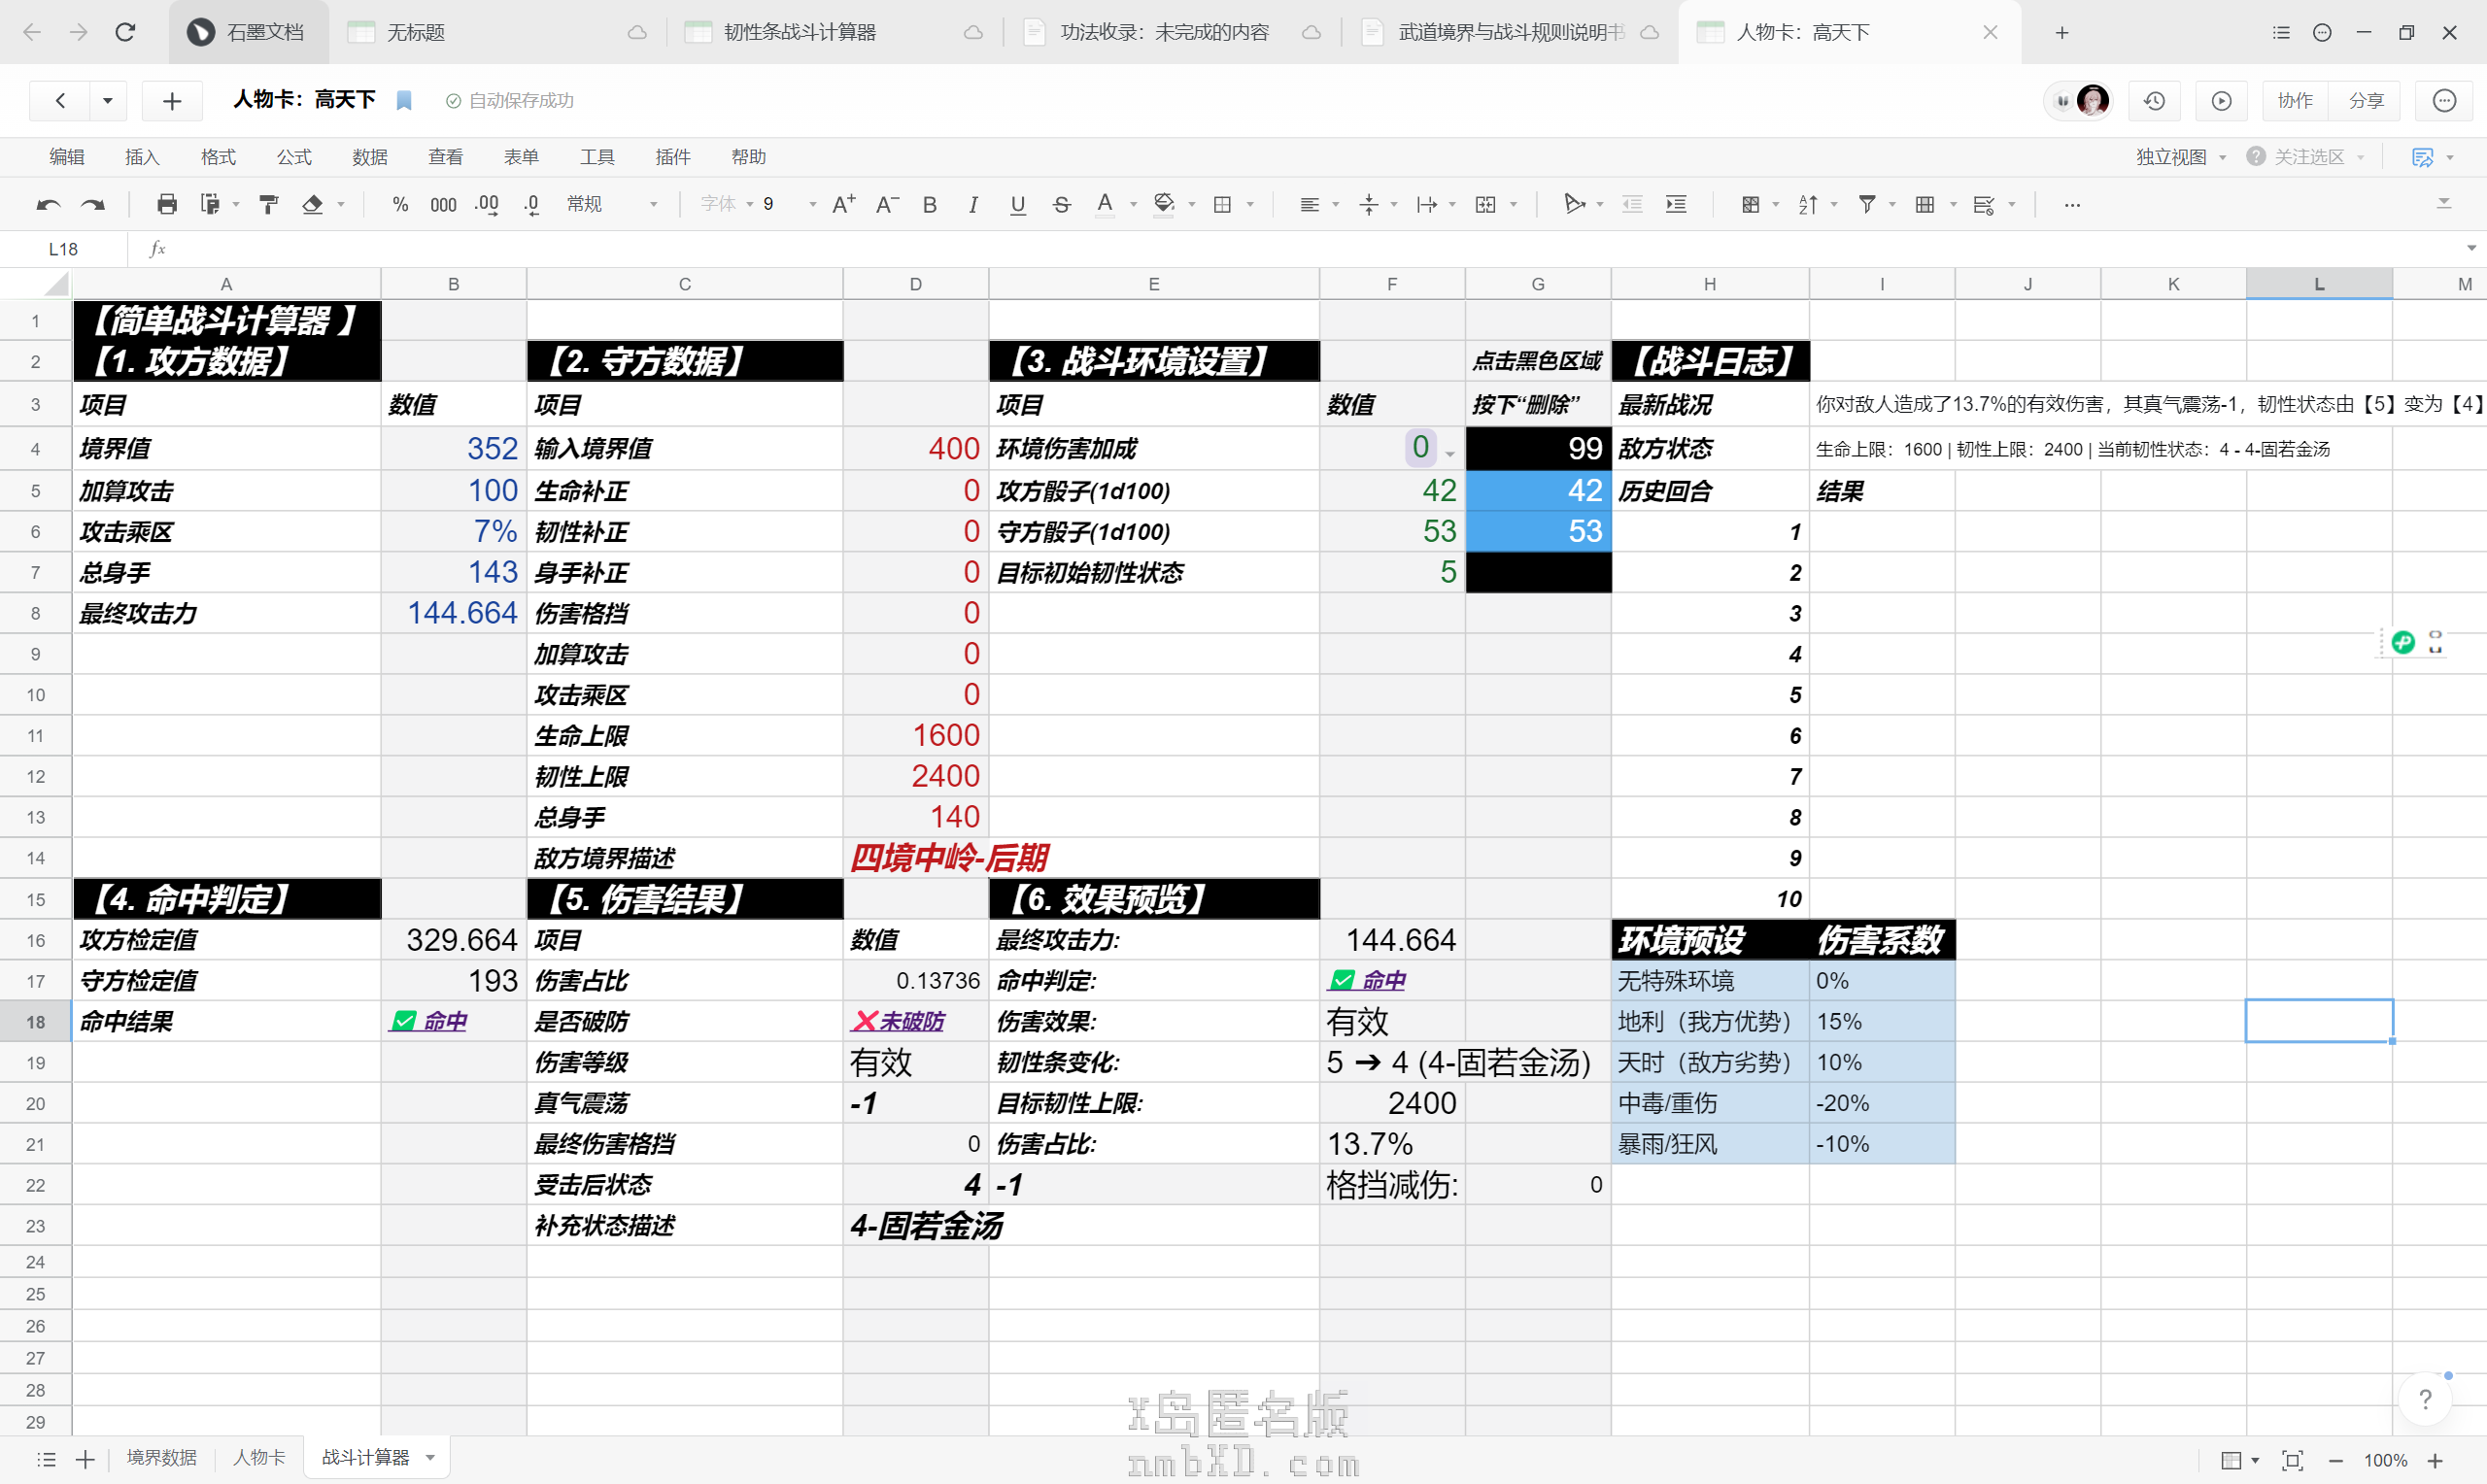Click the clear format eraser icon

313,204
